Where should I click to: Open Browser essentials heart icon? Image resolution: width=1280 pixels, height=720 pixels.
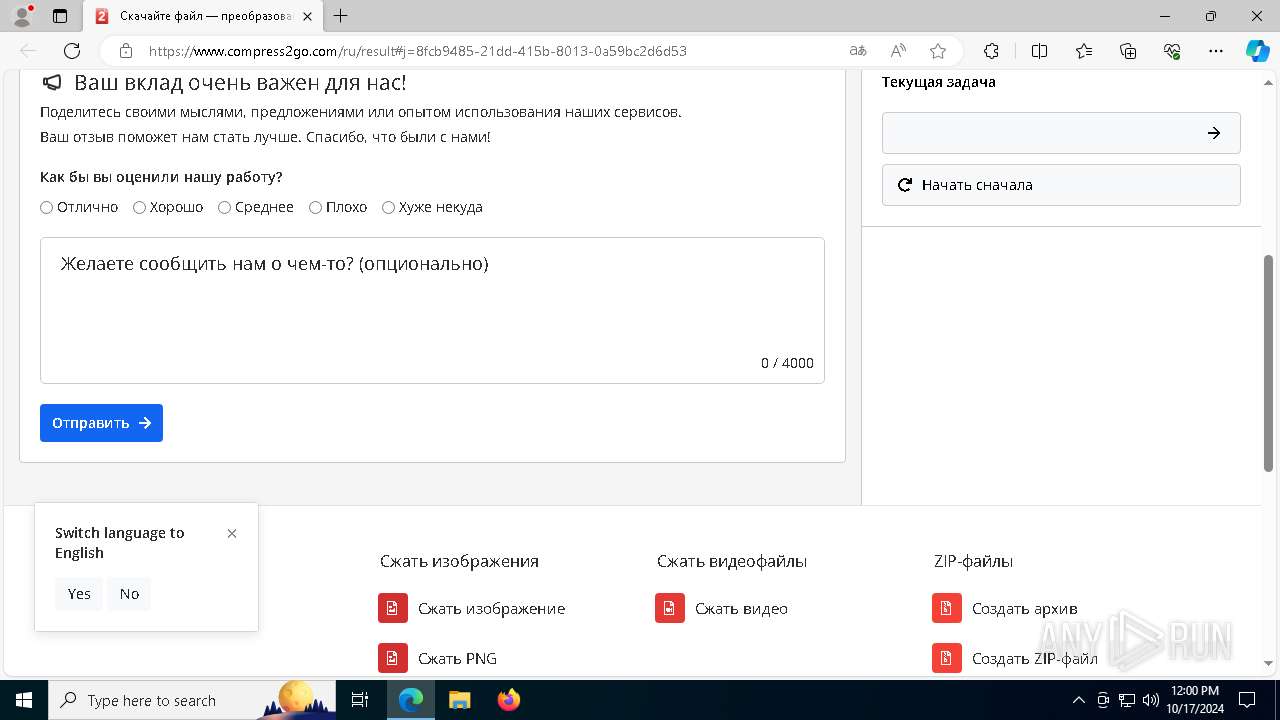pos(1172,51)
